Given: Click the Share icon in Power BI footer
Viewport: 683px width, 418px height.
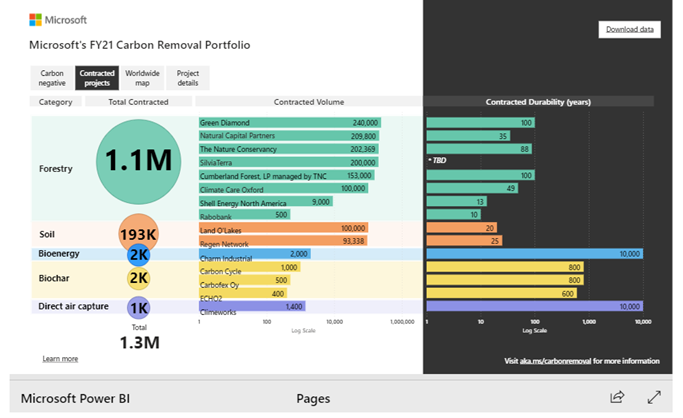Looking at the screenshot, I should [x=617, y=397].
